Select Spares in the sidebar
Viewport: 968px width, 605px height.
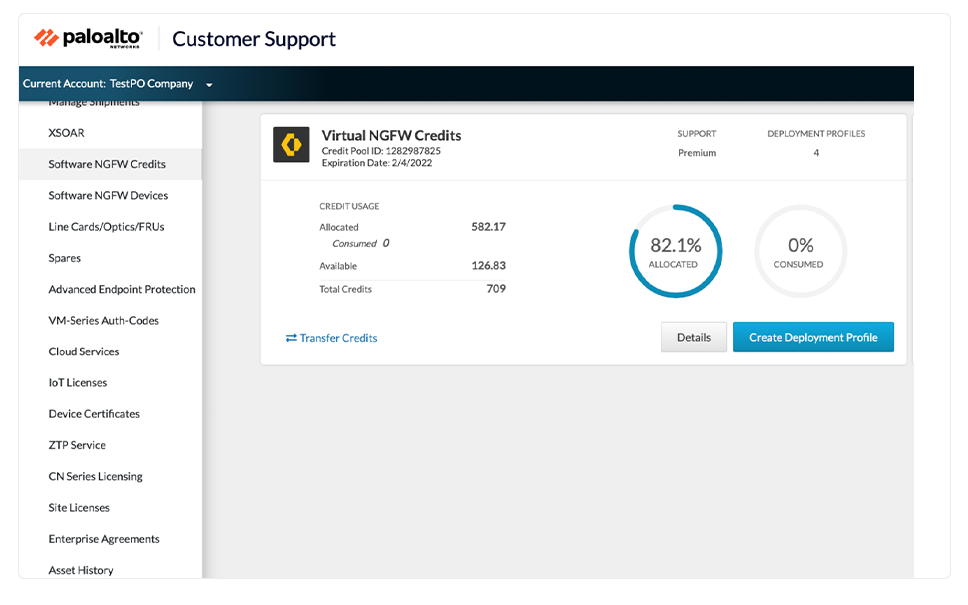(x=65, y=258)
